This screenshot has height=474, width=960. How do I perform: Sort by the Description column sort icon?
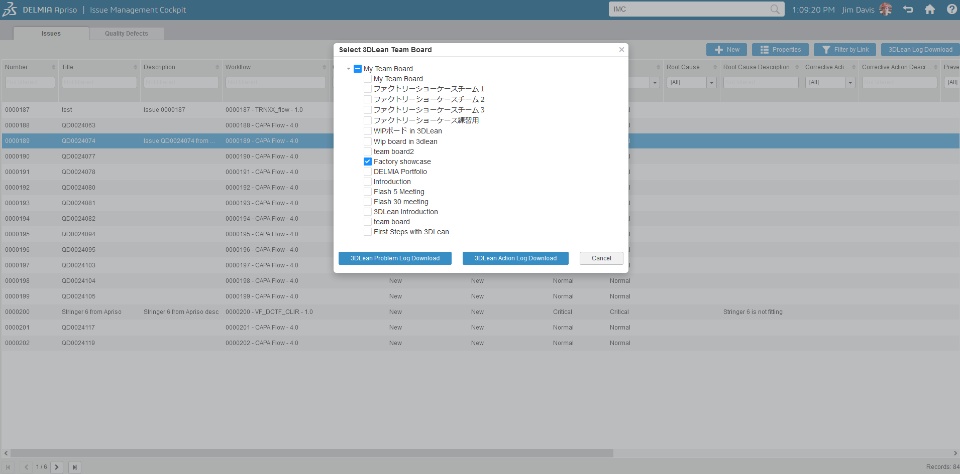[x=217, y=67]
